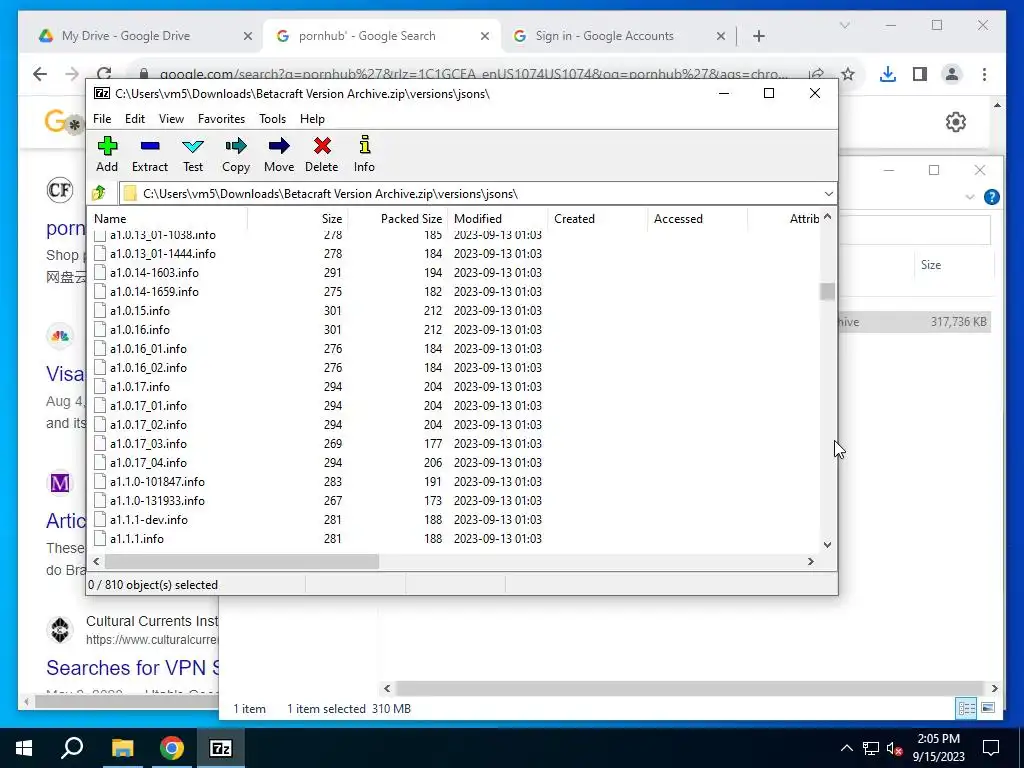Open the View menu

[171, 119]
